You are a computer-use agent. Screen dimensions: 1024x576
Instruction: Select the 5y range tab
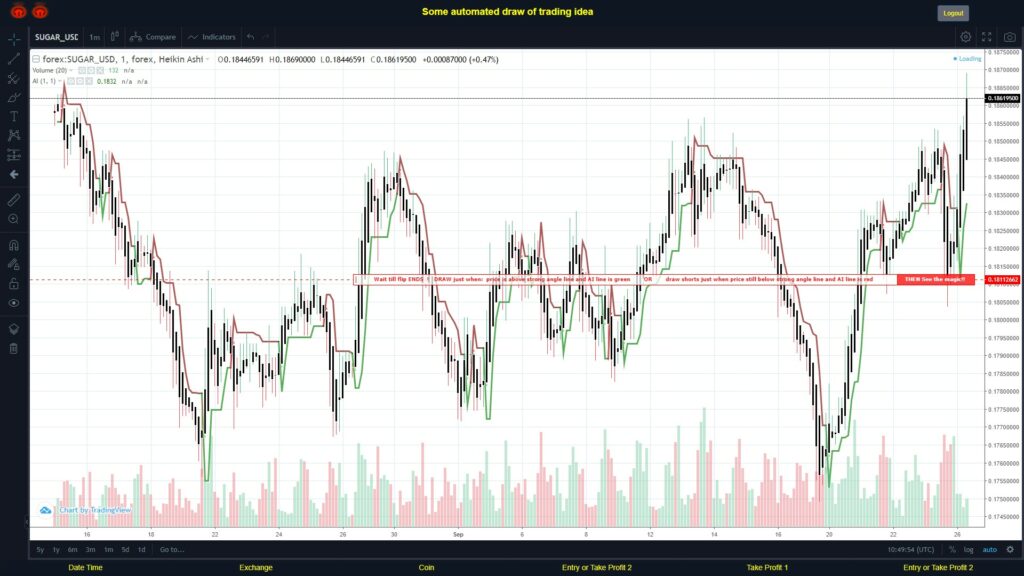40,549
